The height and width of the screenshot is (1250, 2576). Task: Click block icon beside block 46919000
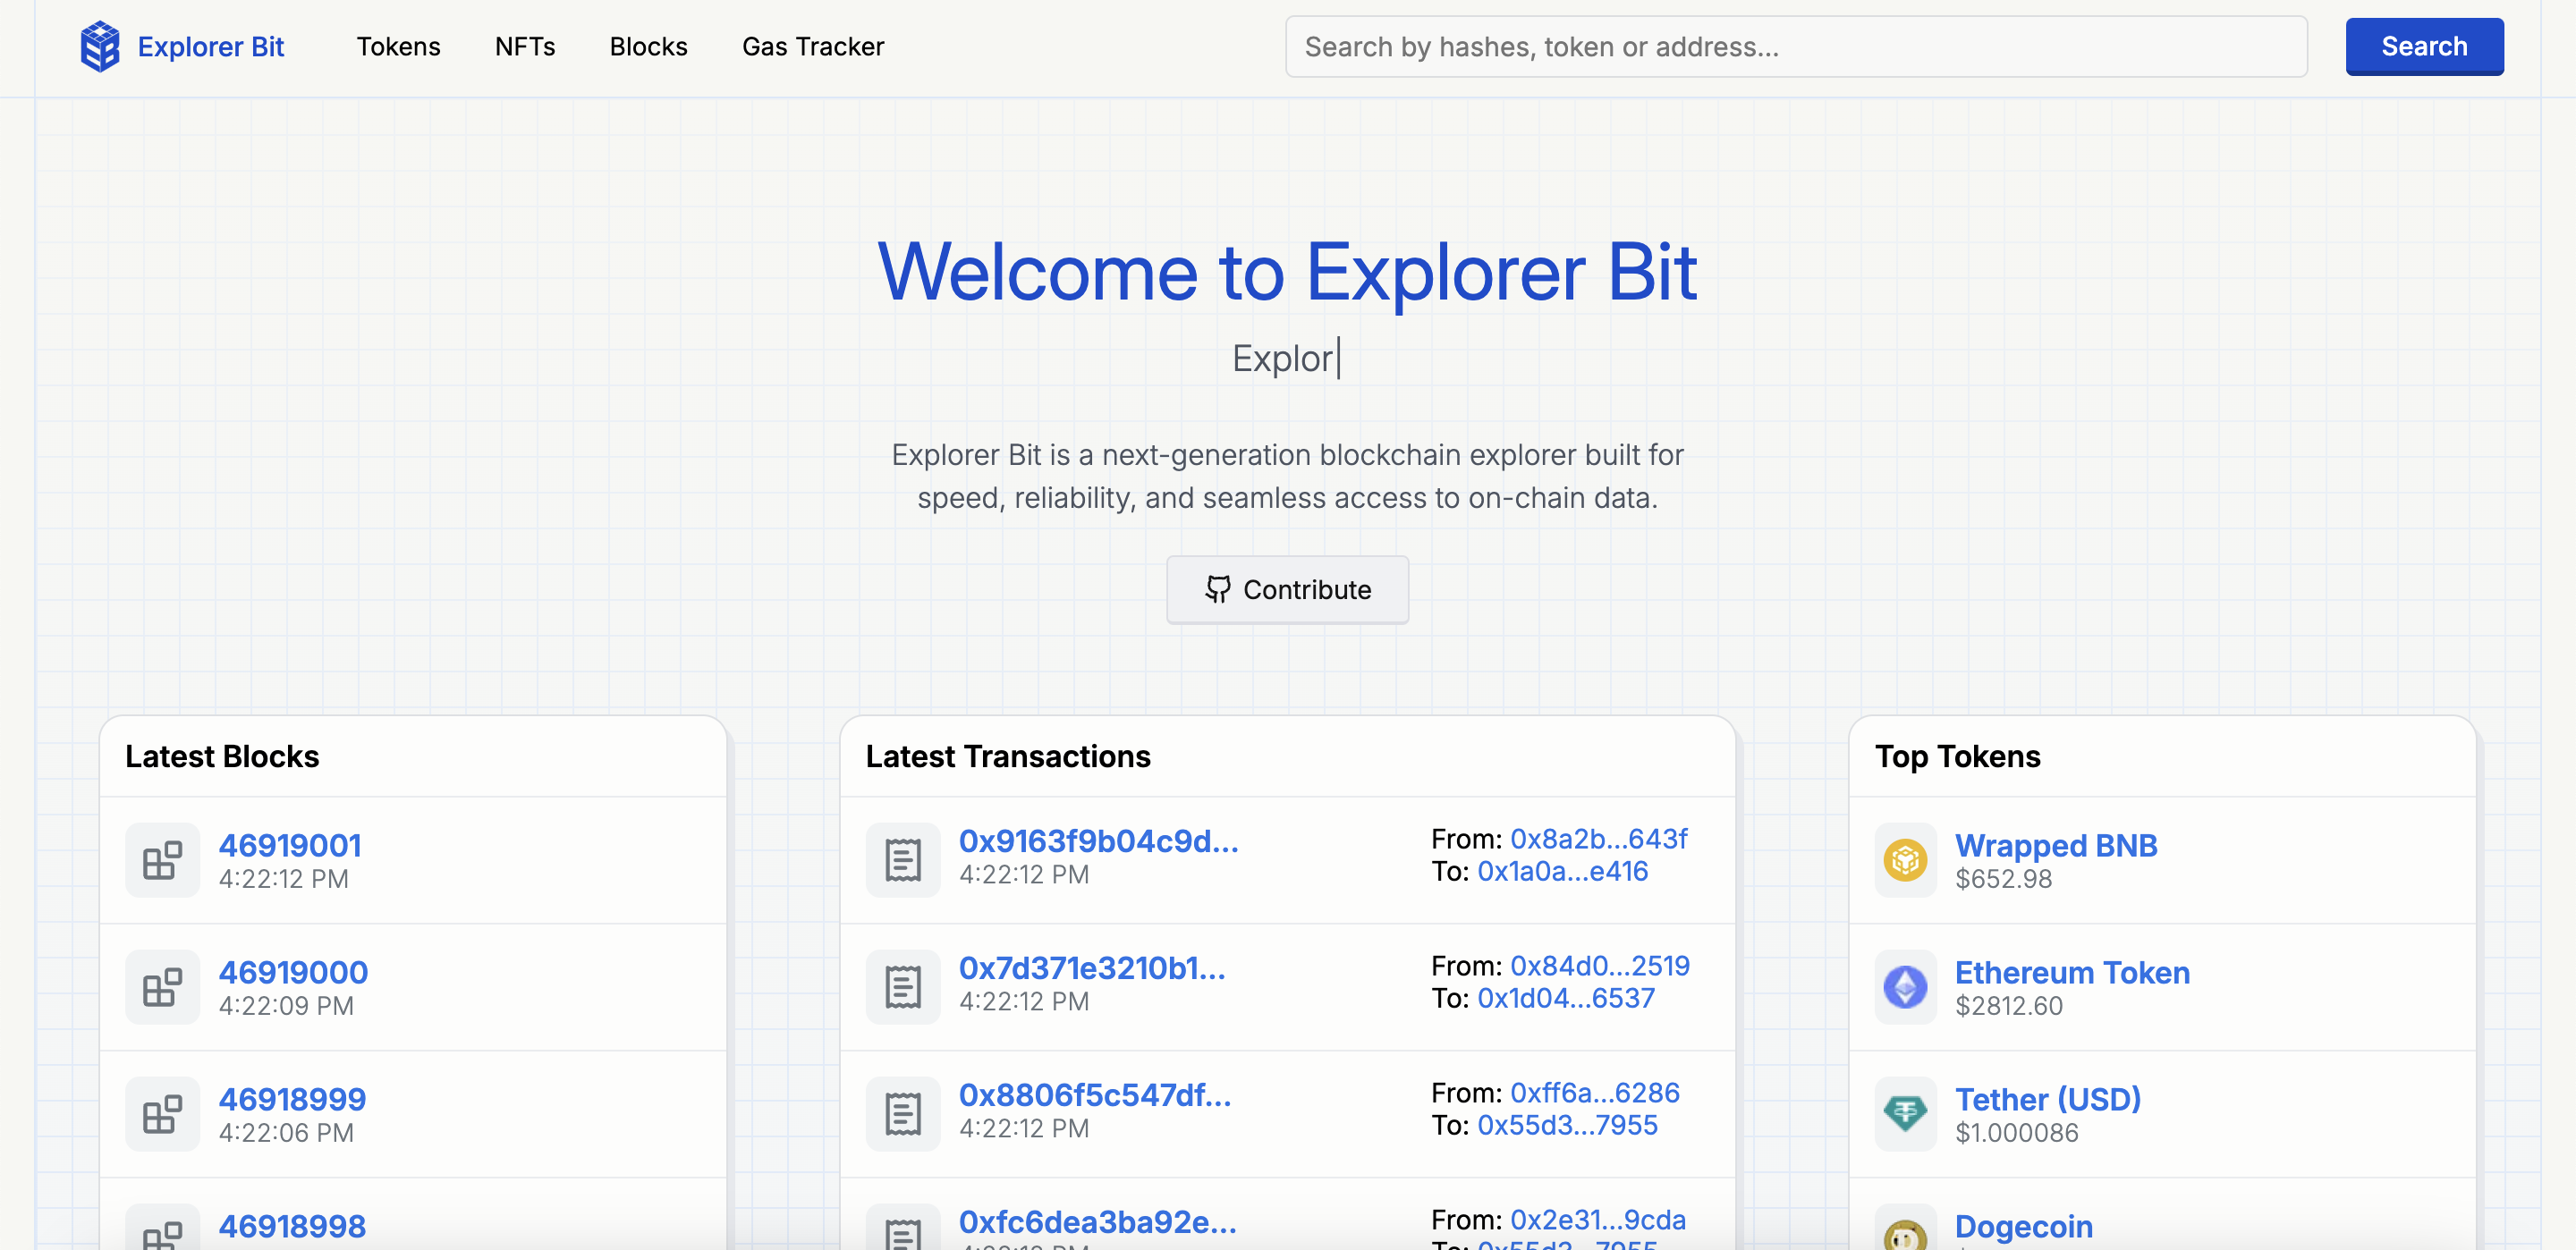pyautogui.click(x=162, y=987)
